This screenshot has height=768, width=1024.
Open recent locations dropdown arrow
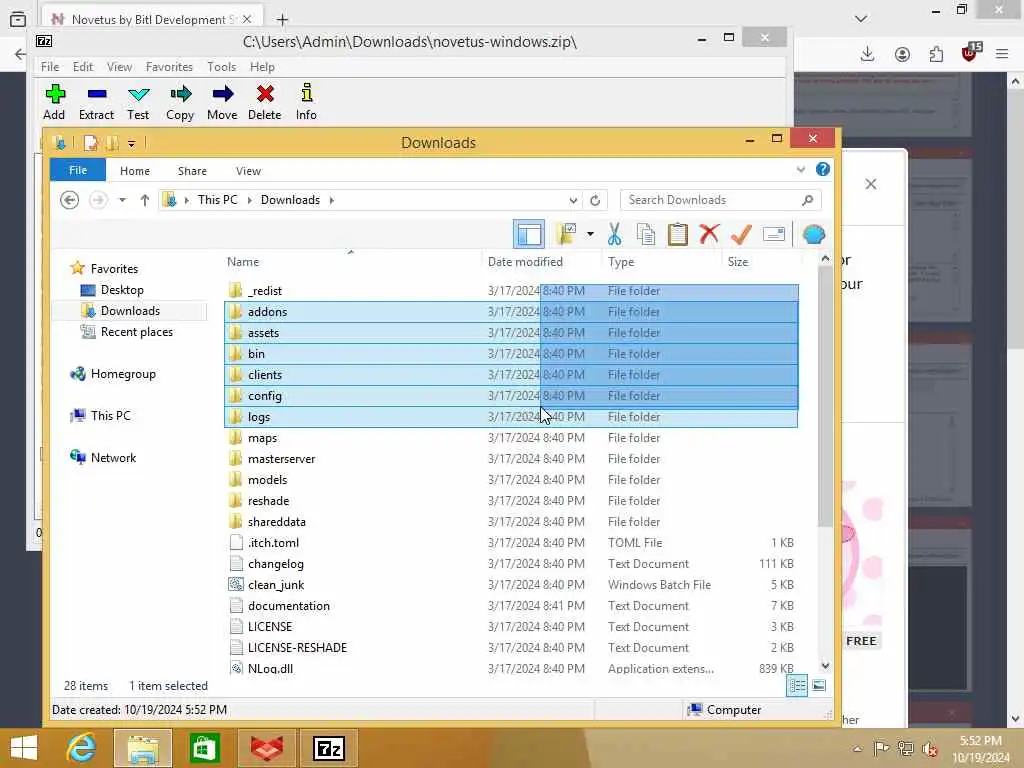tap(122, 200)
